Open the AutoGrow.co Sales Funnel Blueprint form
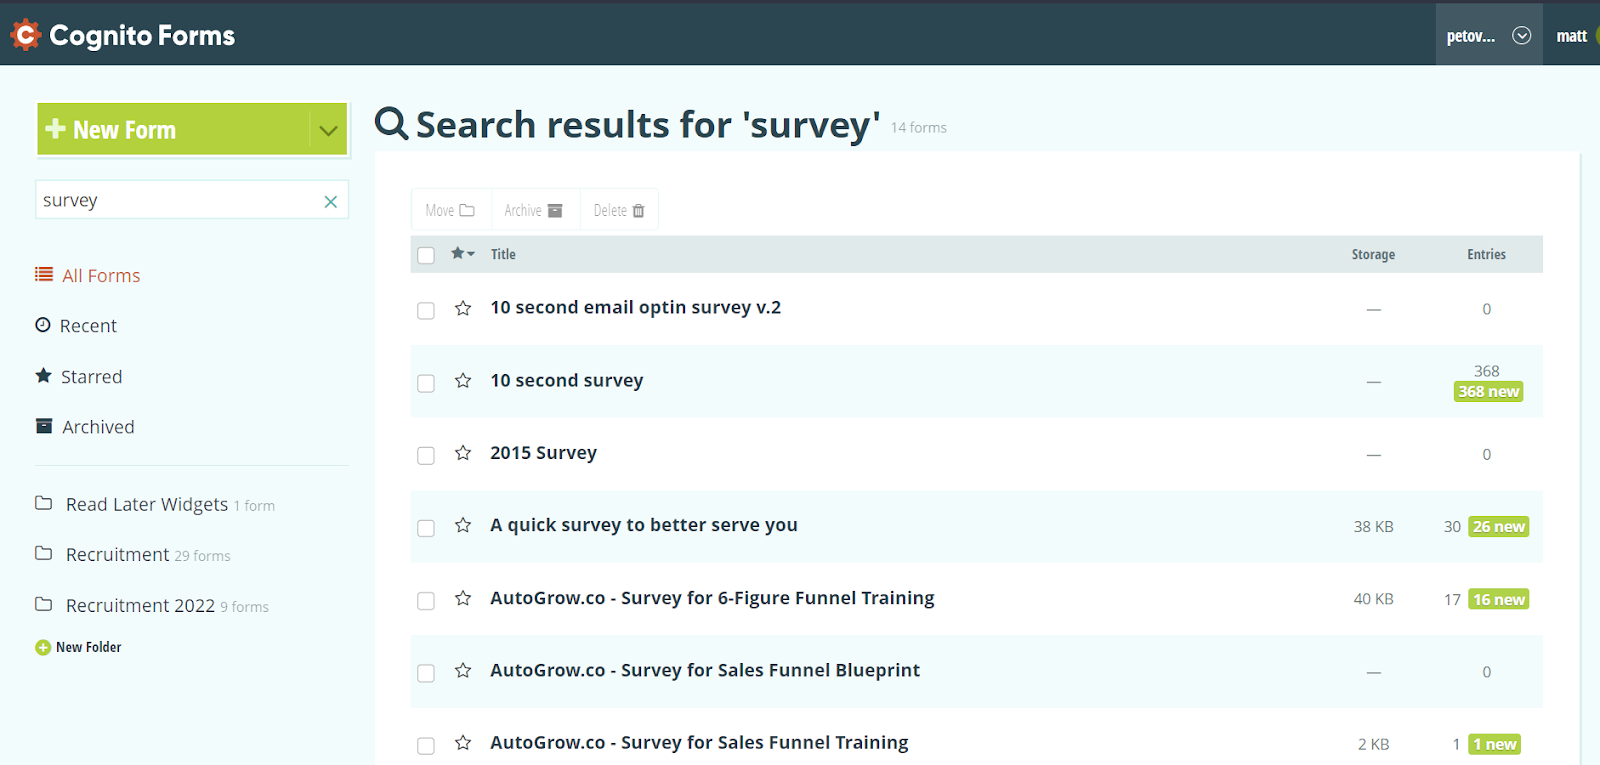The image size is (1600, 765). click(704, 670)
